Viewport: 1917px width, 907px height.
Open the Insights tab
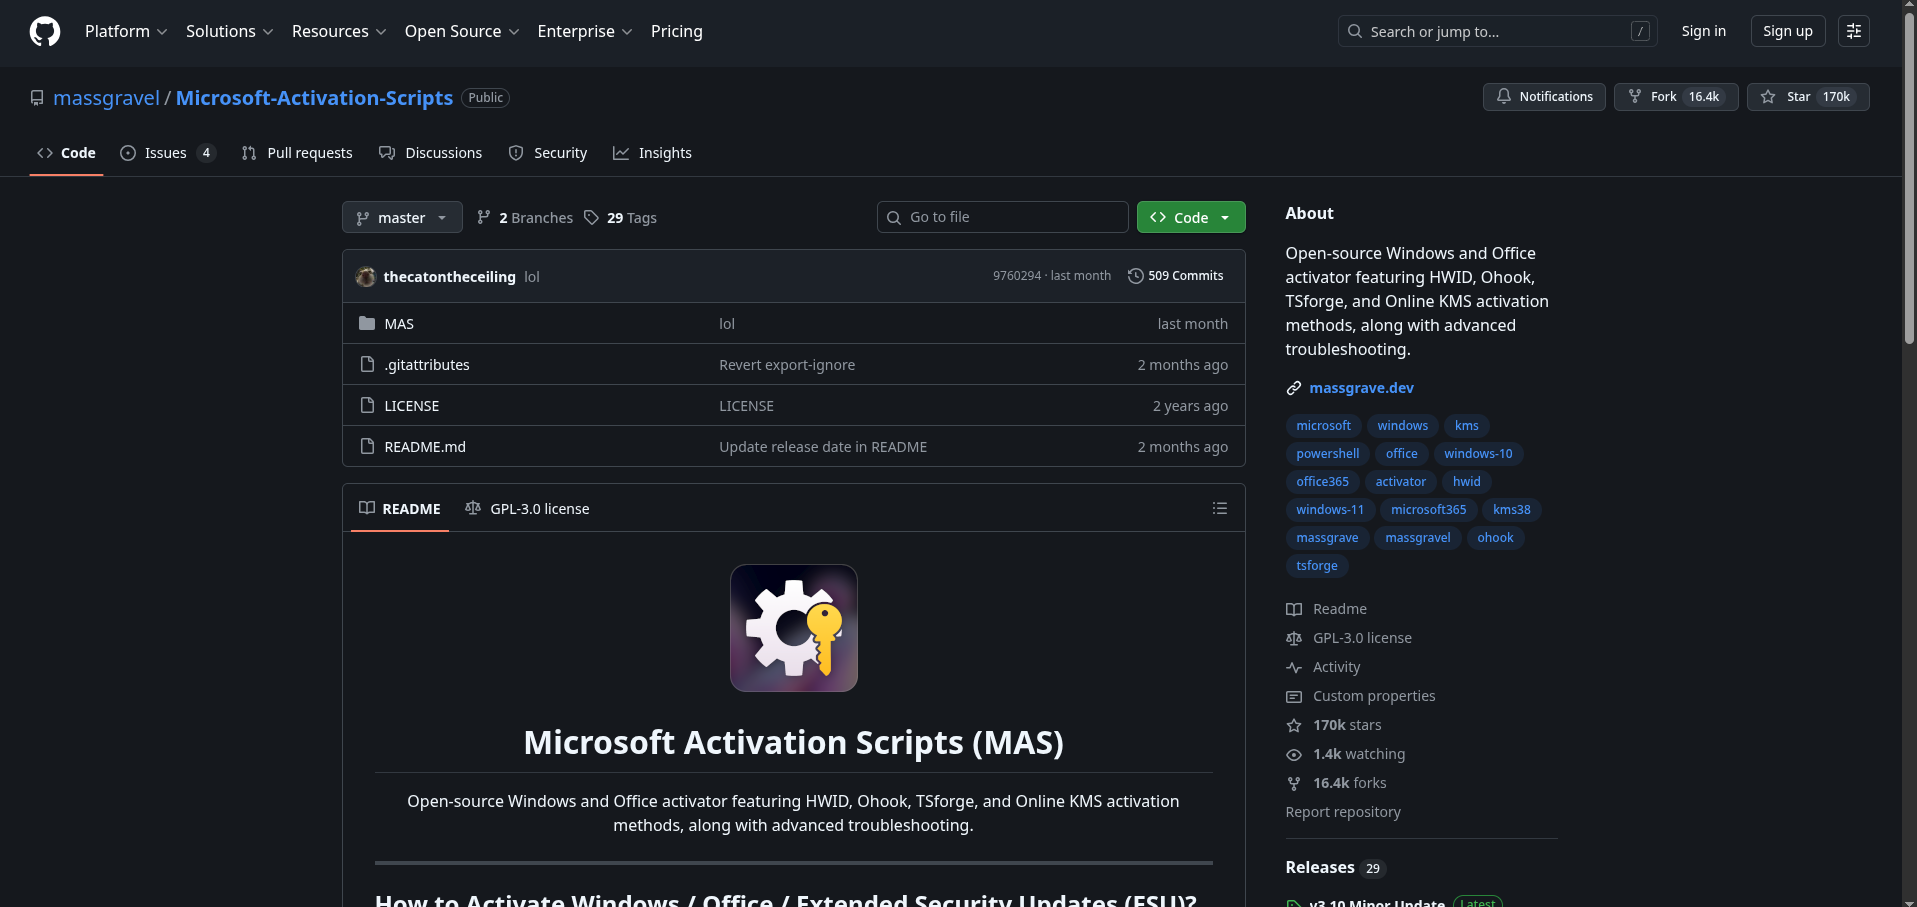click(x=653, y=152)
